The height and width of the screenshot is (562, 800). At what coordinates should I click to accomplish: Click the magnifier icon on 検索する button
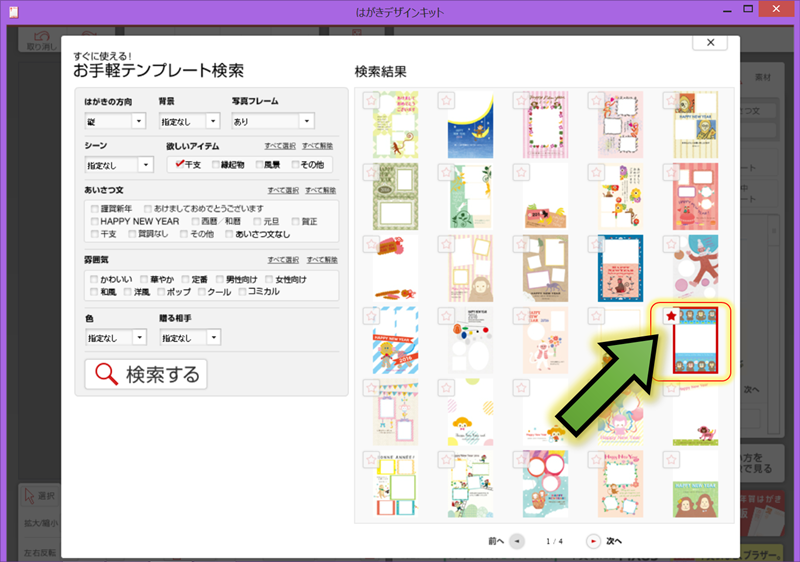(x=106, y=375)
